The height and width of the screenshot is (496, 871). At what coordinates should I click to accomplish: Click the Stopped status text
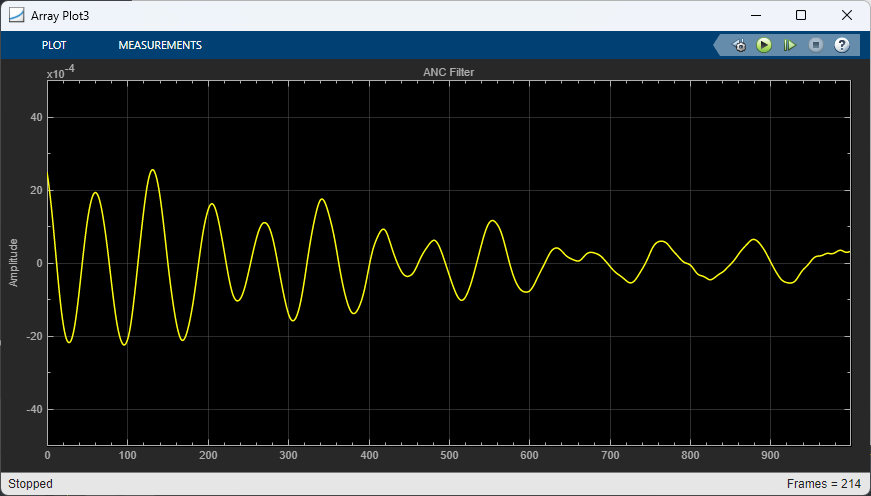pyautogui.click(x=31, y=484)
